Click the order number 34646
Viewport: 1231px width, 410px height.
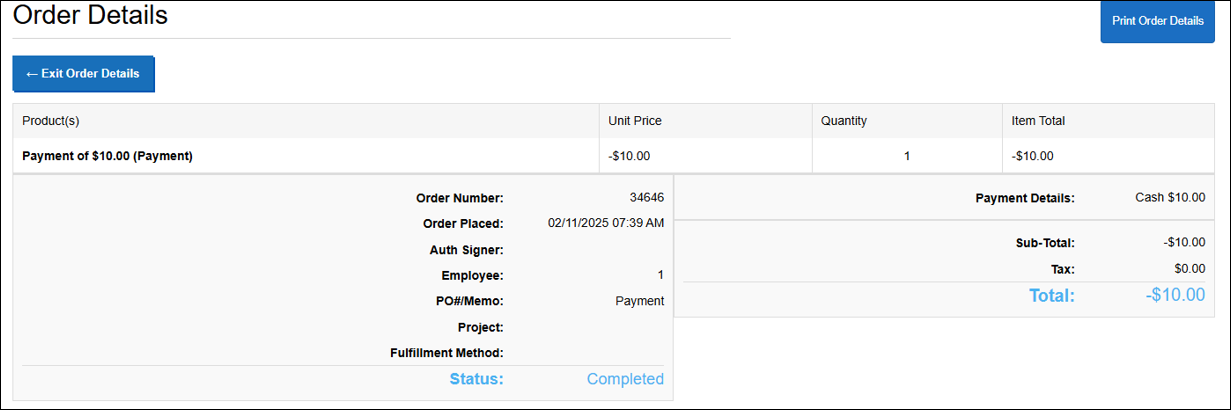646,198
